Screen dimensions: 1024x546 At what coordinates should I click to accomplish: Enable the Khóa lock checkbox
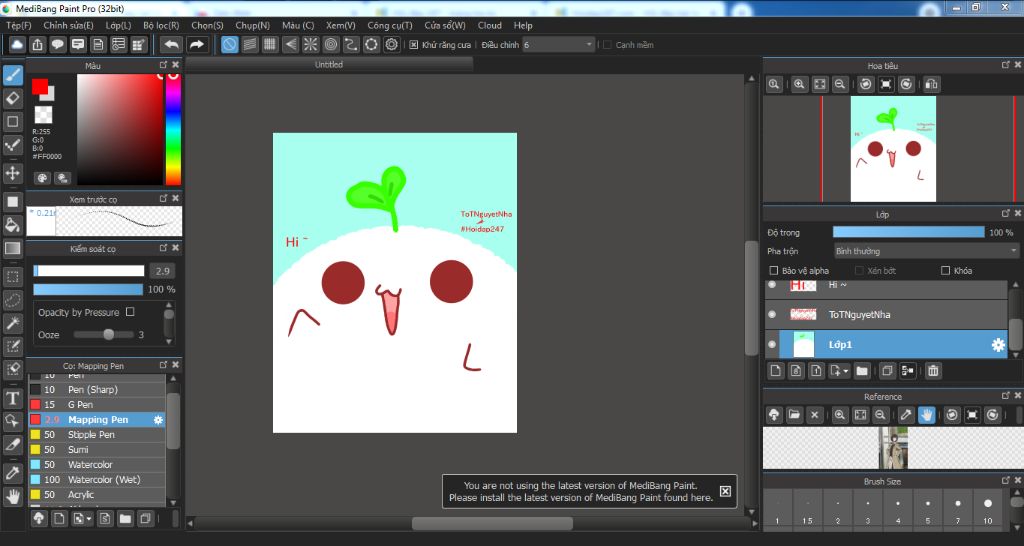coord(945,270)
